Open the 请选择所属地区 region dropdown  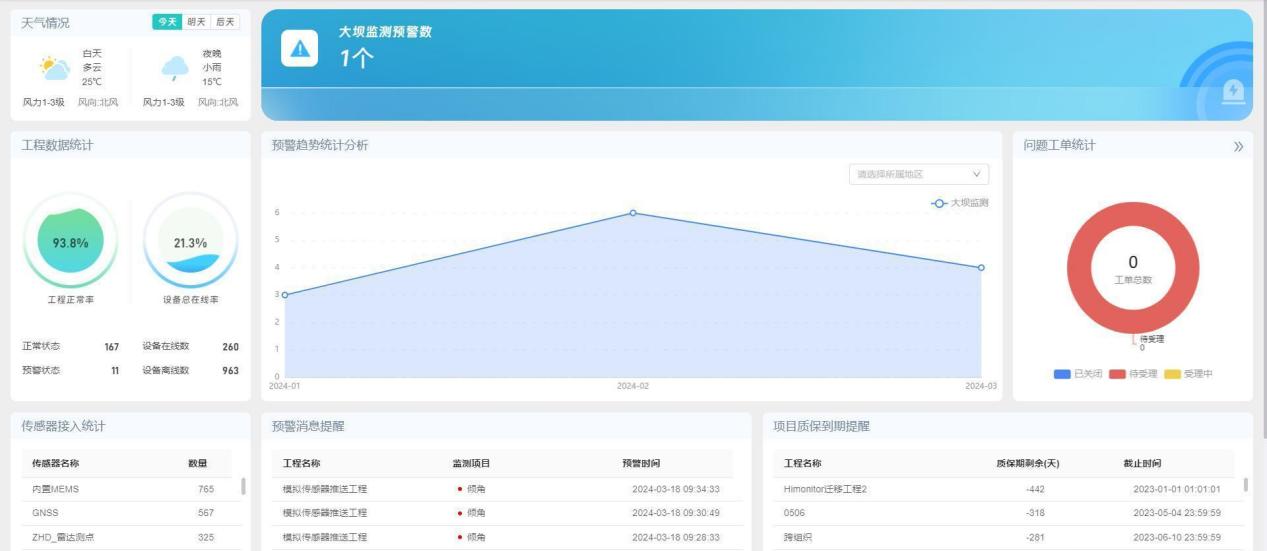pyautogui.click(x=919, y=174)
